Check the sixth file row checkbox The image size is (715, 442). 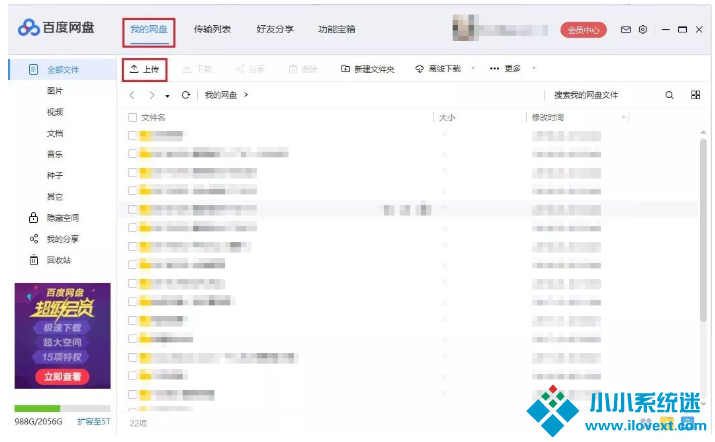tap(132, 228)
